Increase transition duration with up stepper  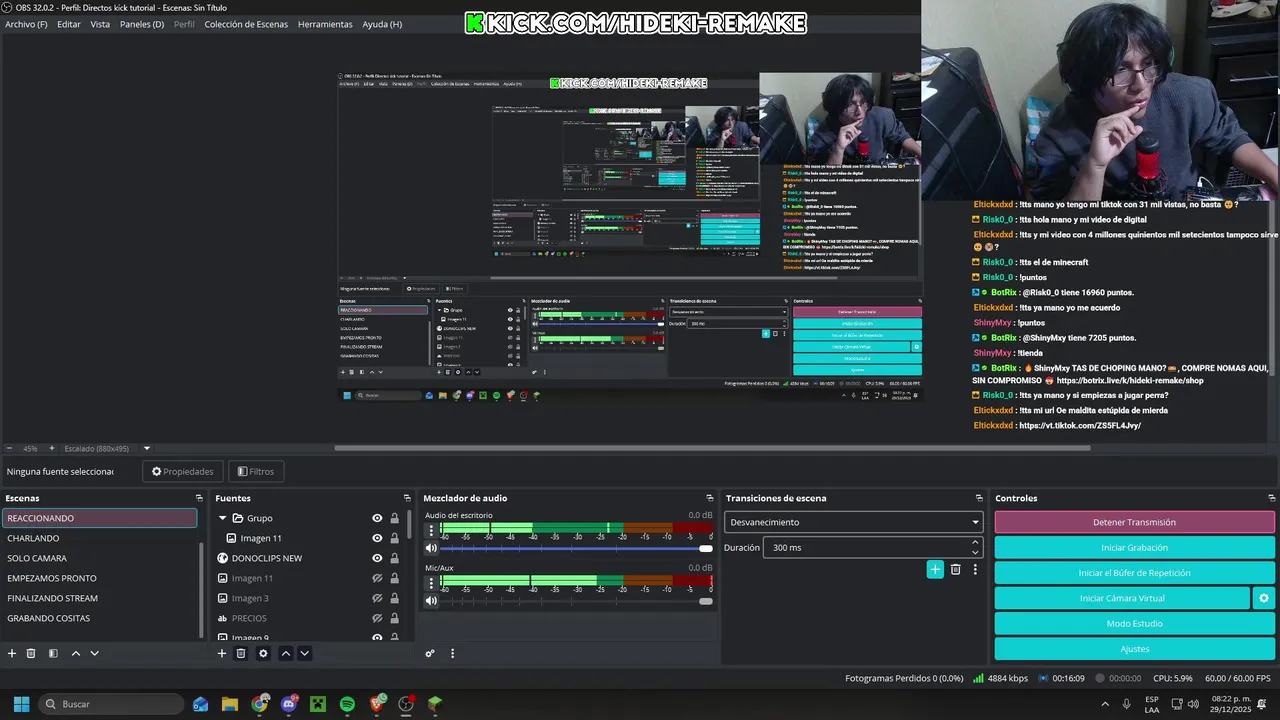point(975,543)
